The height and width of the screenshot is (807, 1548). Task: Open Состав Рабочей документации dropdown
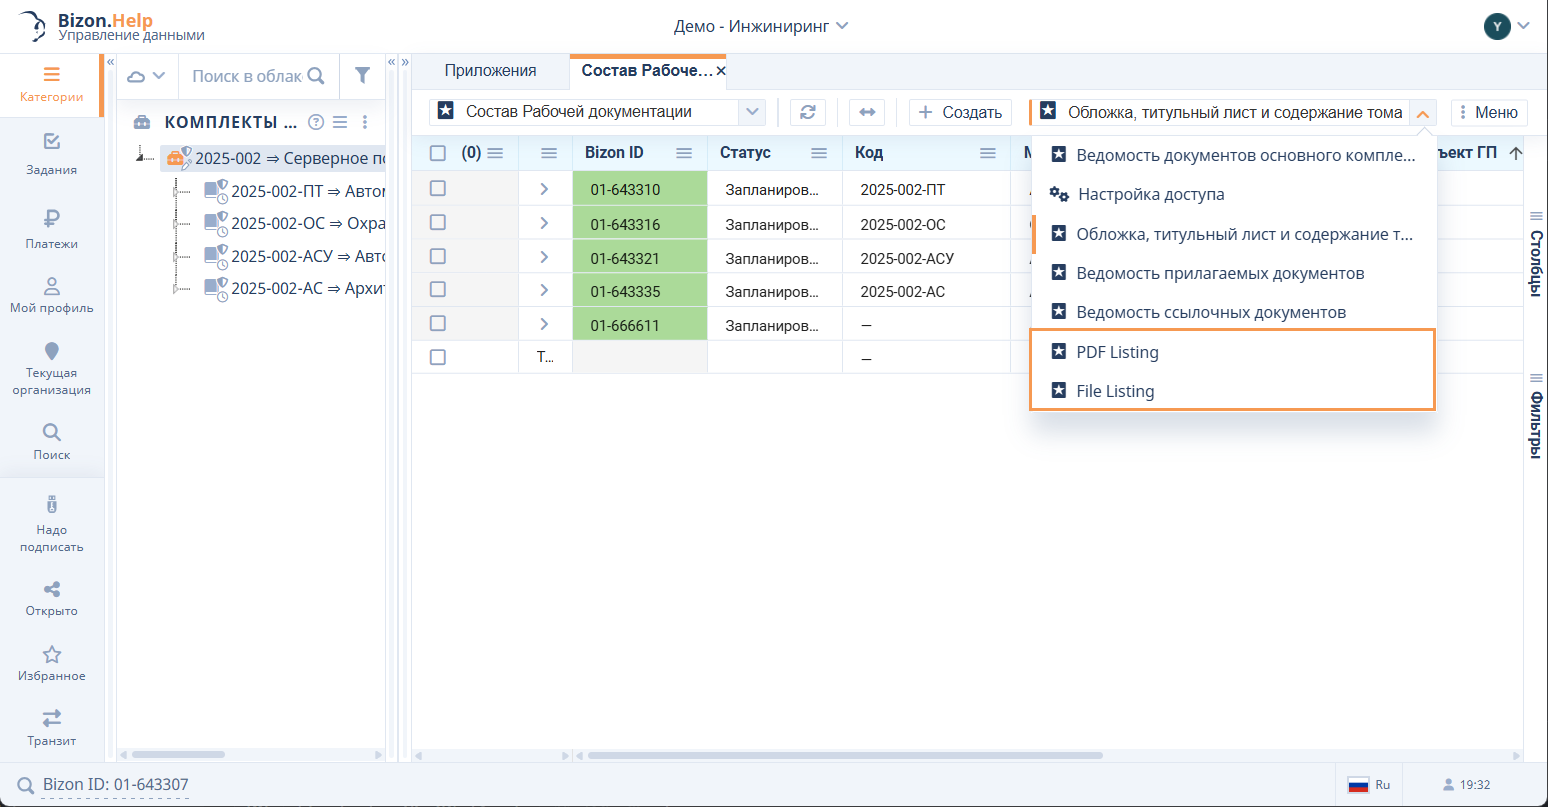(752, 112)
